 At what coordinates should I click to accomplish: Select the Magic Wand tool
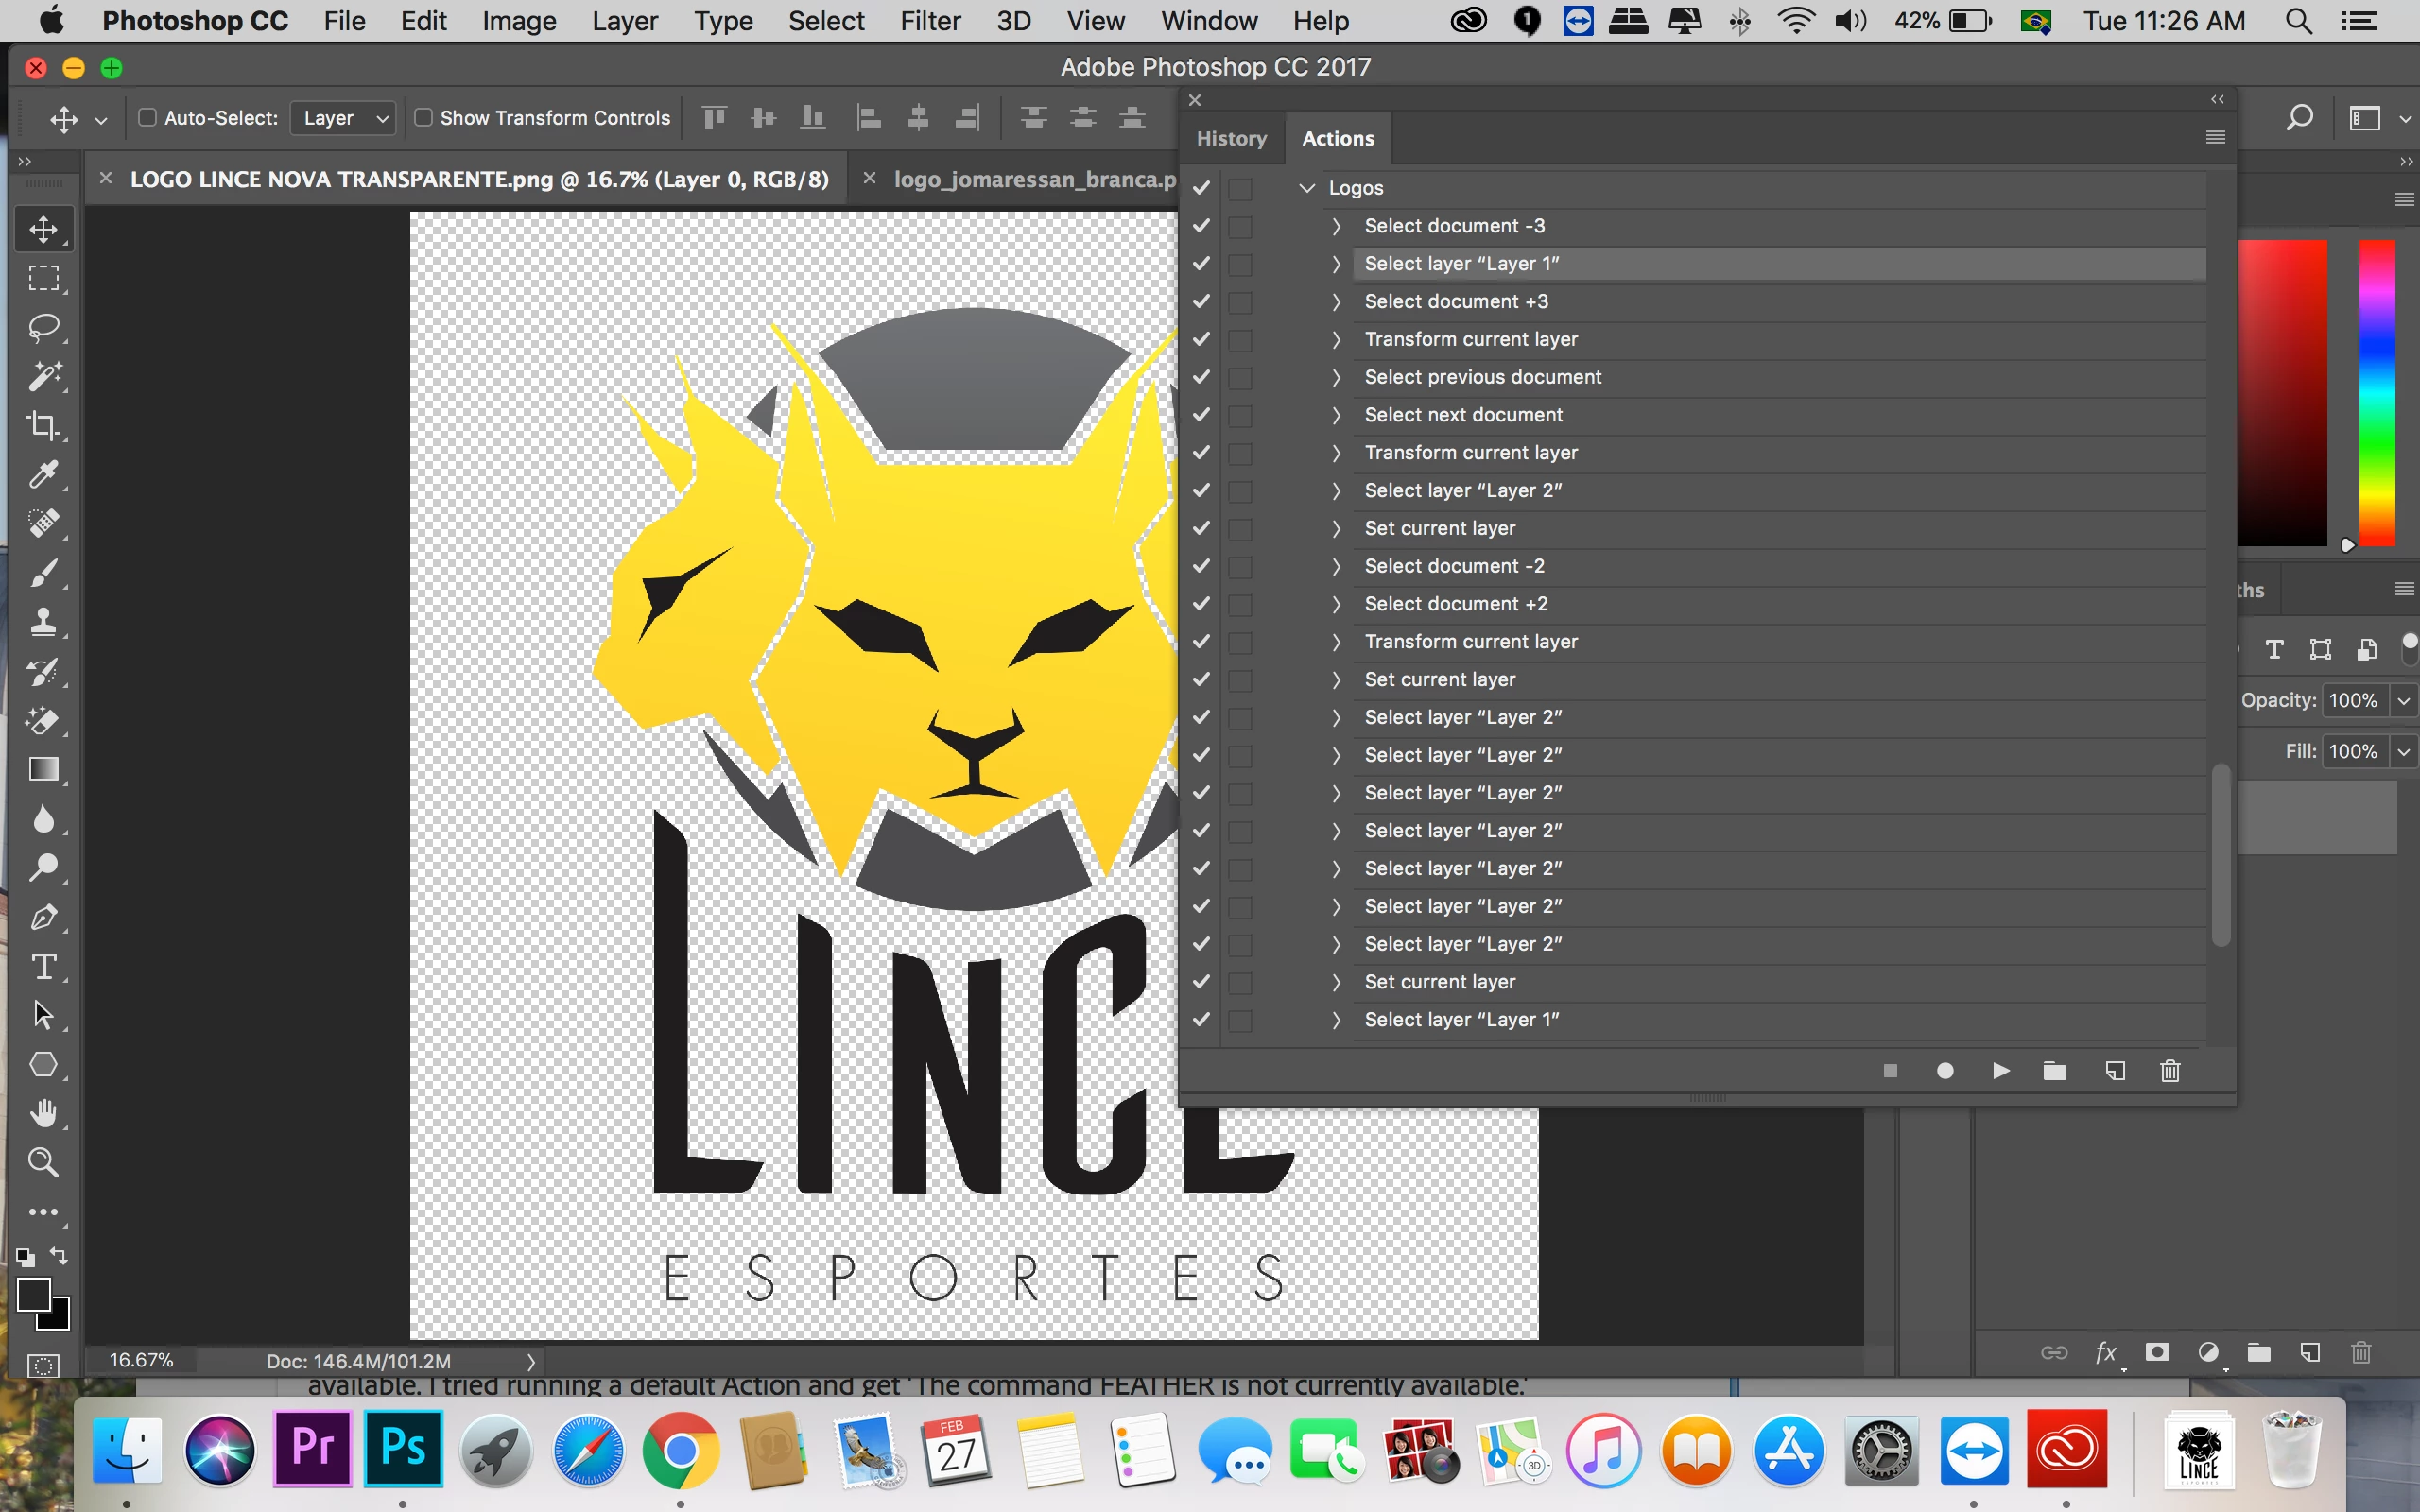pos(43,376)
